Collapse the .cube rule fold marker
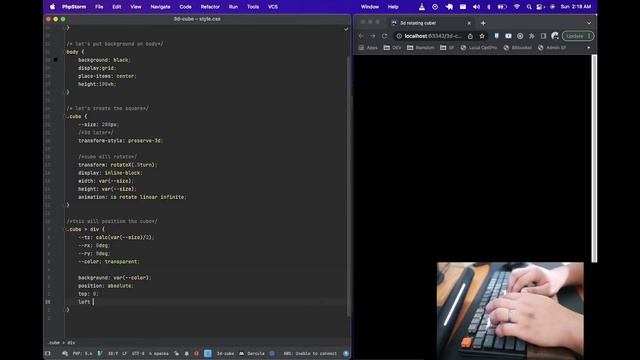 (64, 116)
